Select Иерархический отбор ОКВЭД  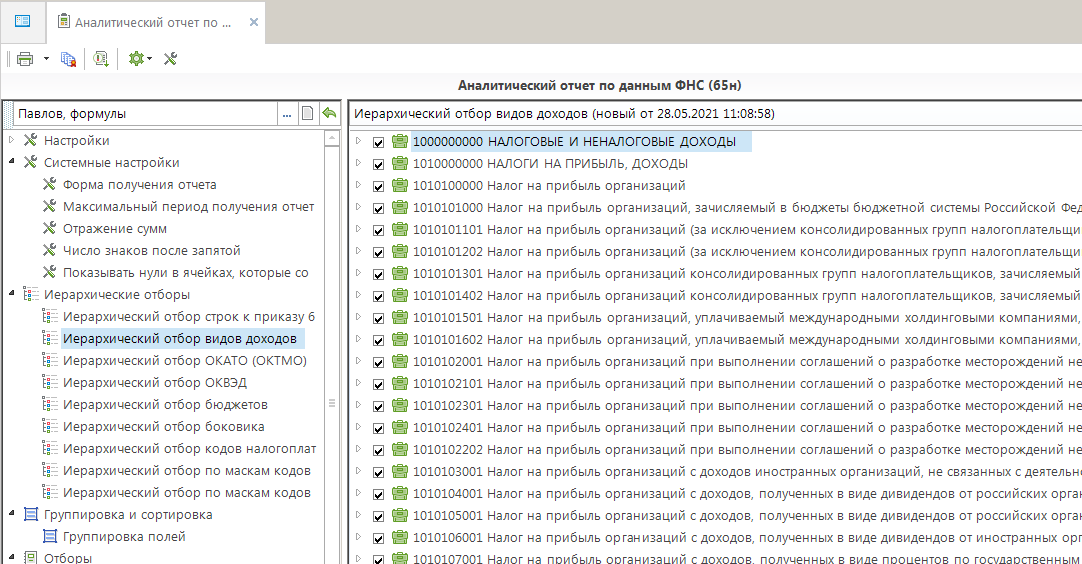(x=155, y=382)
